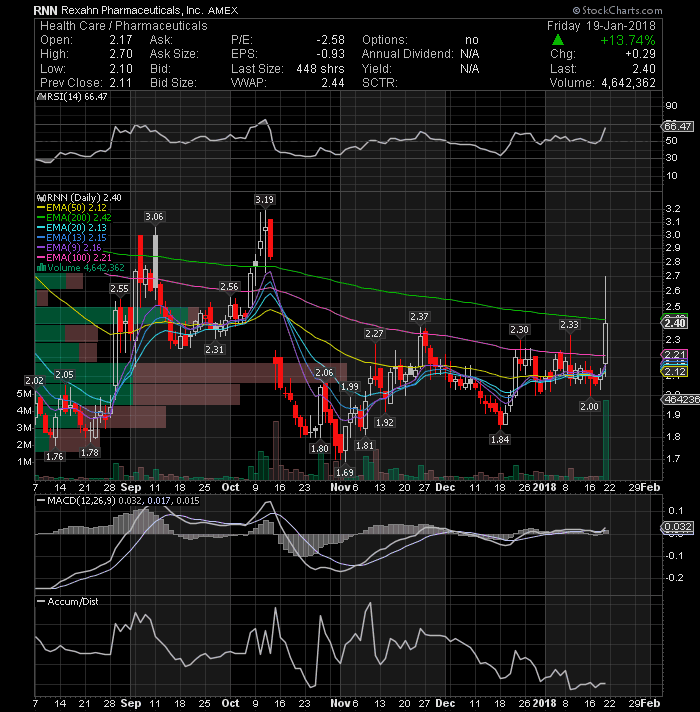Click the 1.92 price low label
The image size is (700, 712).
pyautogui.click(x=385, y=422)
